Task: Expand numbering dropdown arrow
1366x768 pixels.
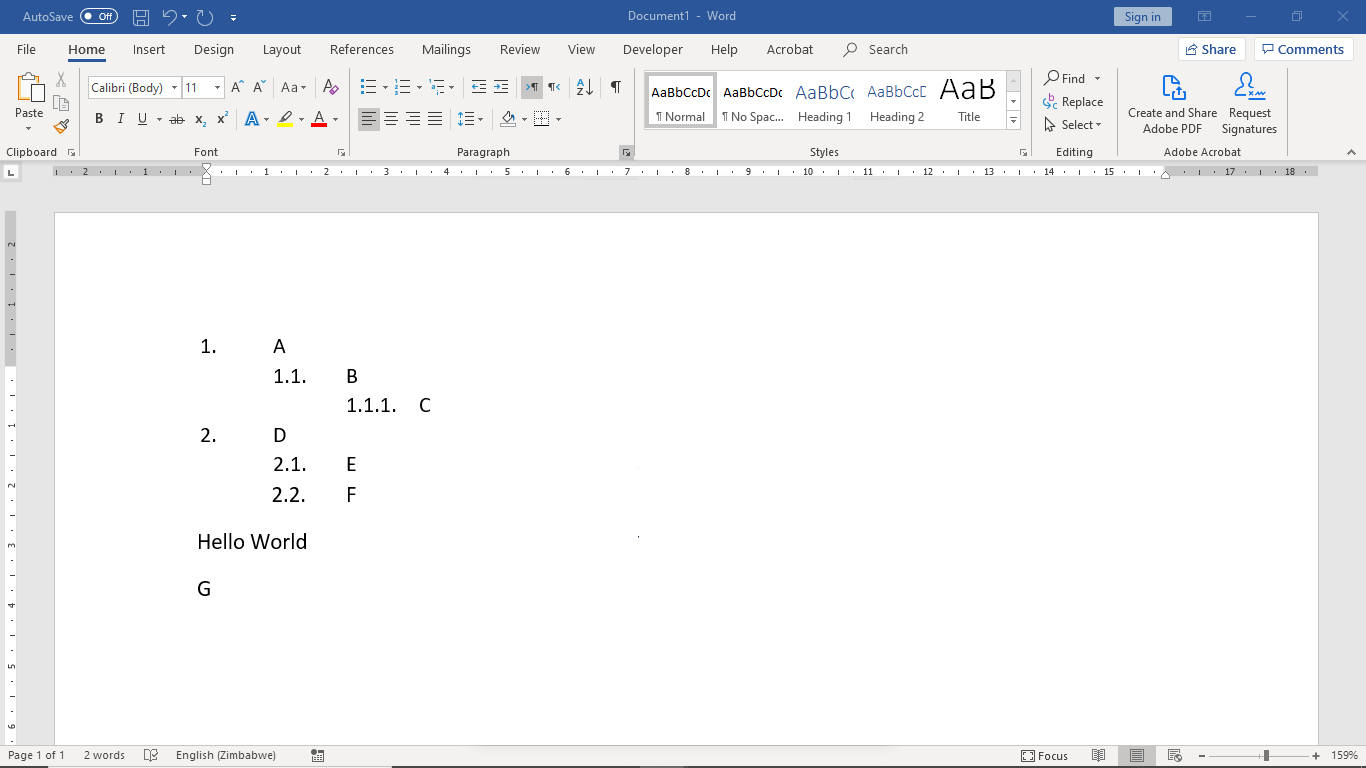Action: [419, 88]
